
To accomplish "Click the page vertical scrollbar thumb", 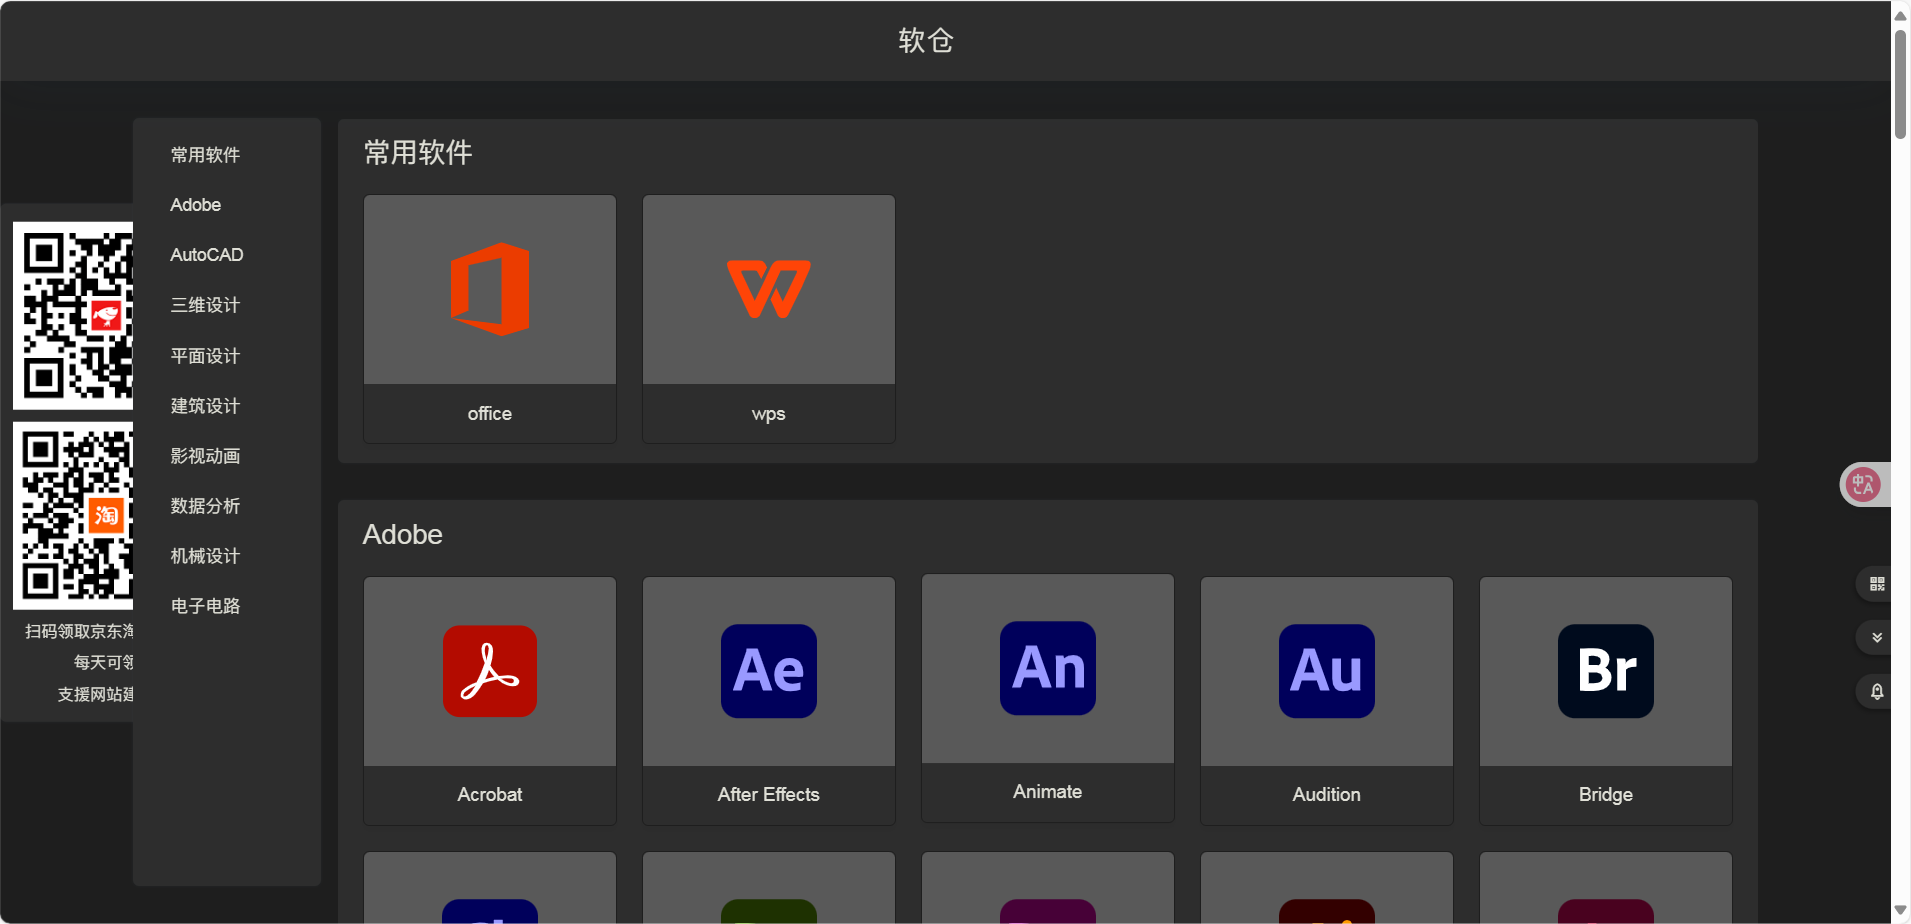I will click(1900, 84).
